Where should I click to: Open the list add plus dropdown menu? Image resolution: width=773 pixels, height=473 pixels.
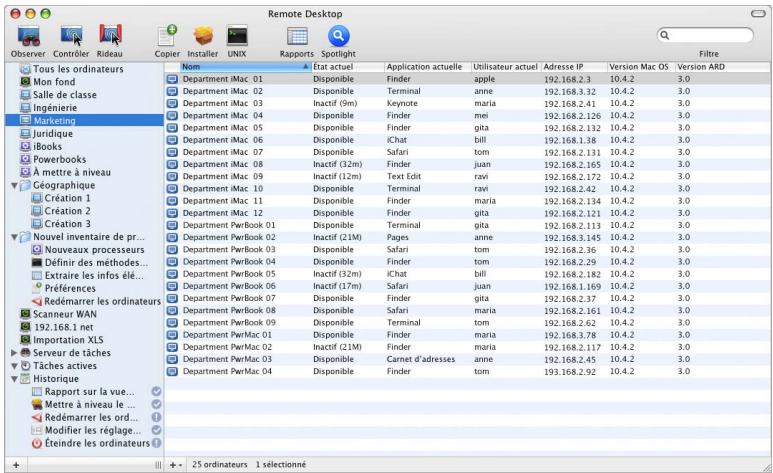tap(176, 465)
